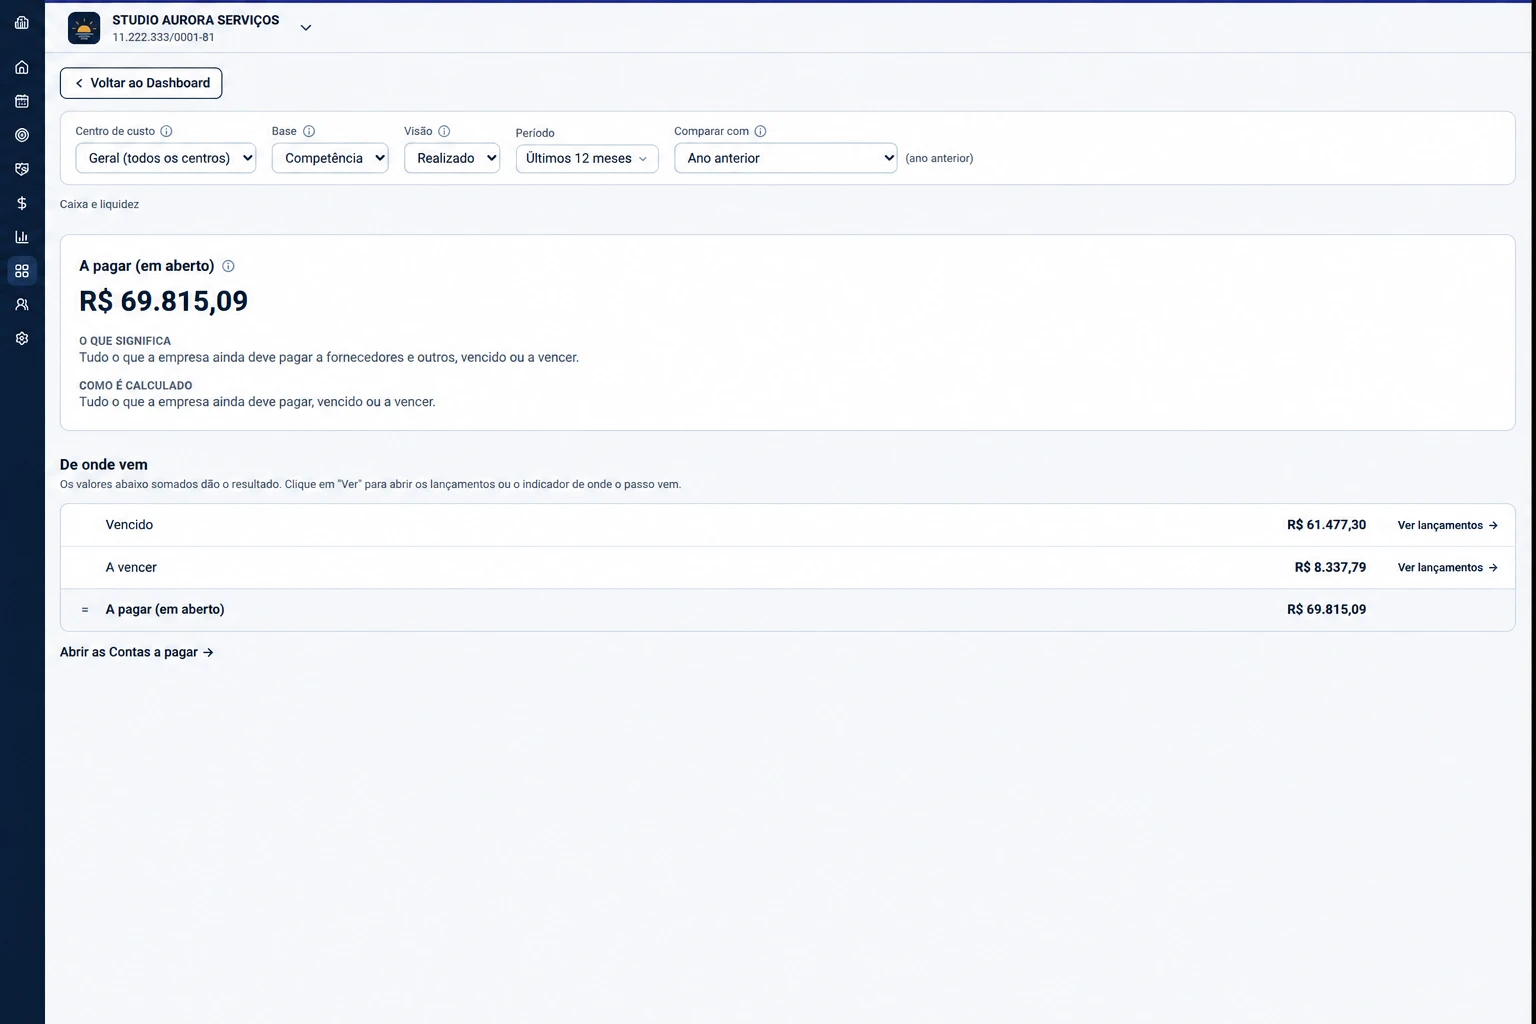1536x1024 pixels.
Task: Open the Visão Realizado dropdown
Action: (452, 158)
